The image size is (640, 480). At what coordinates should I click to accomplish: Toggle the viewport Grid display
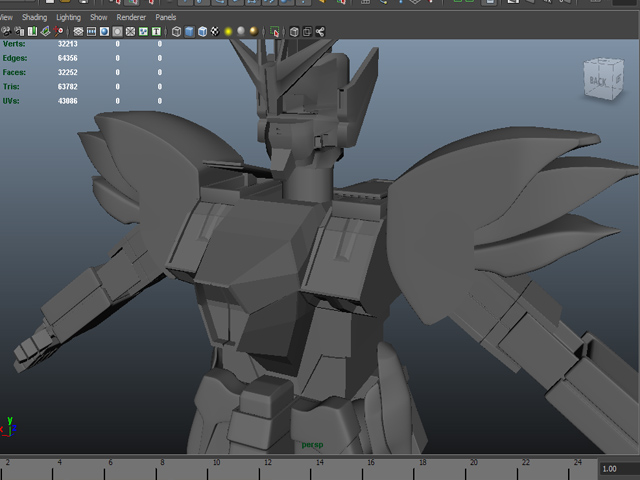pyautogui.click(x=78, y=31)
